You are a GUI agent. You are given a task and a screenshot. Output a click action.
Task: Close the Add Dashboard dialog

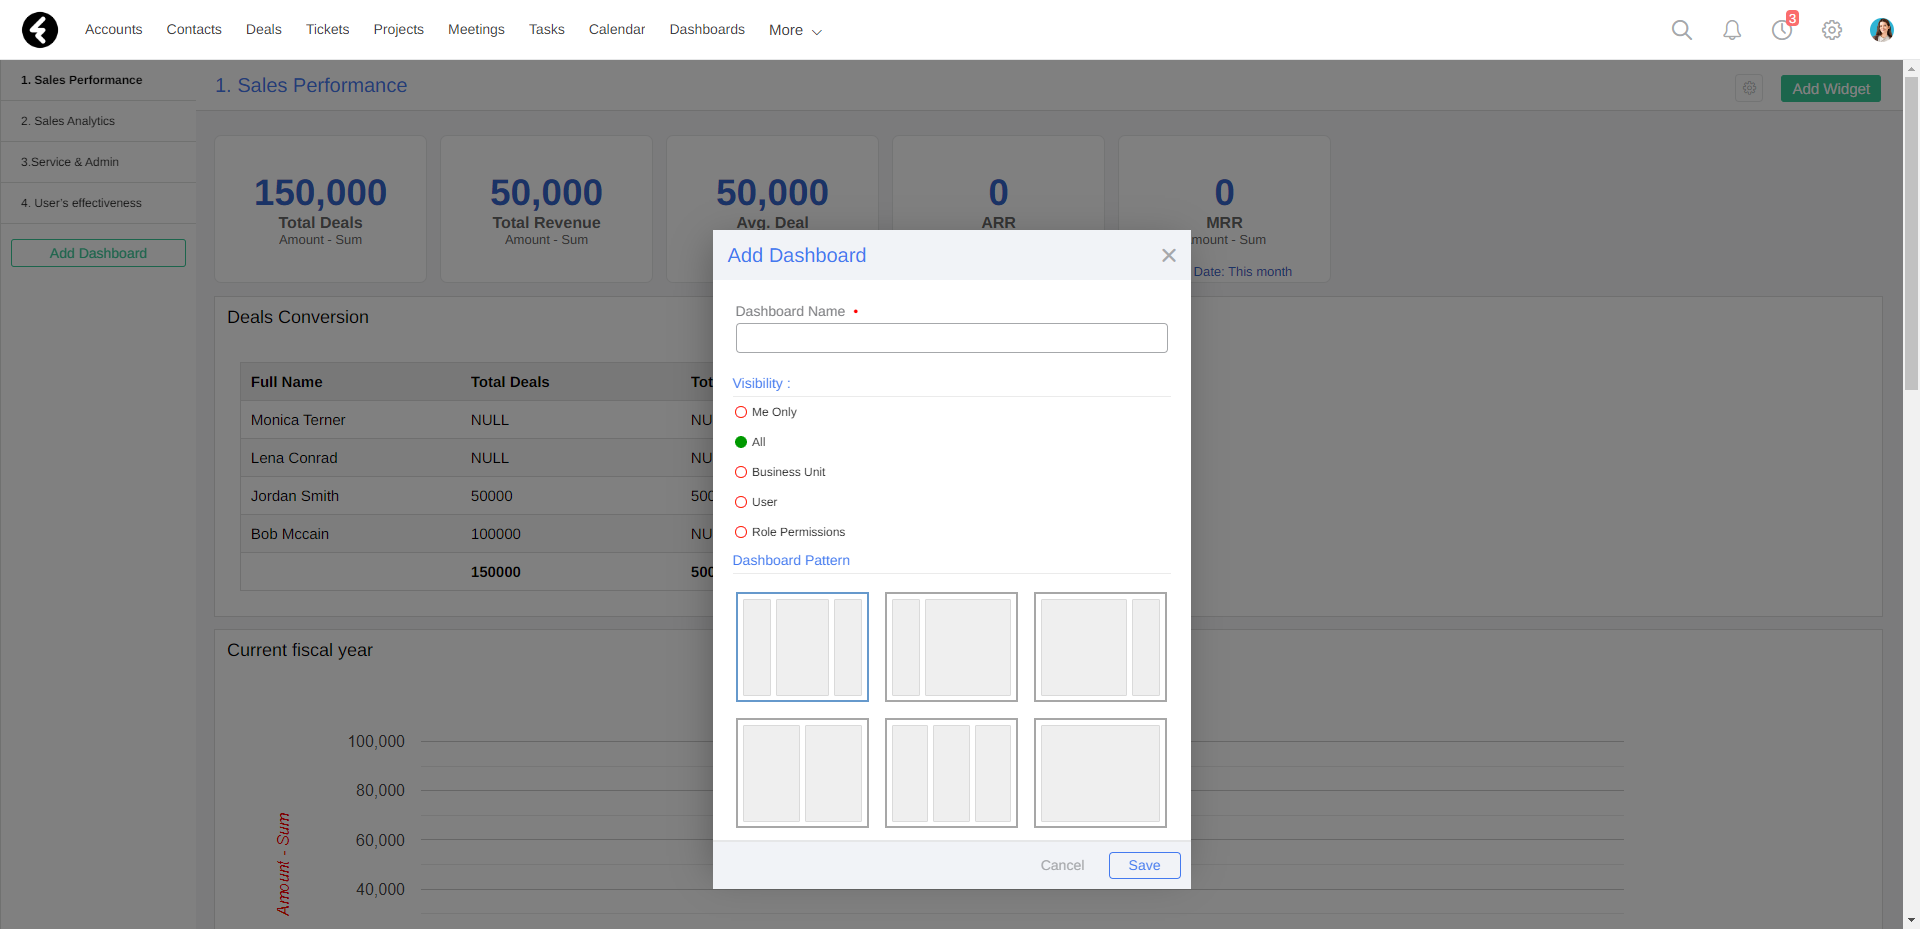(x=1168, y=255)
